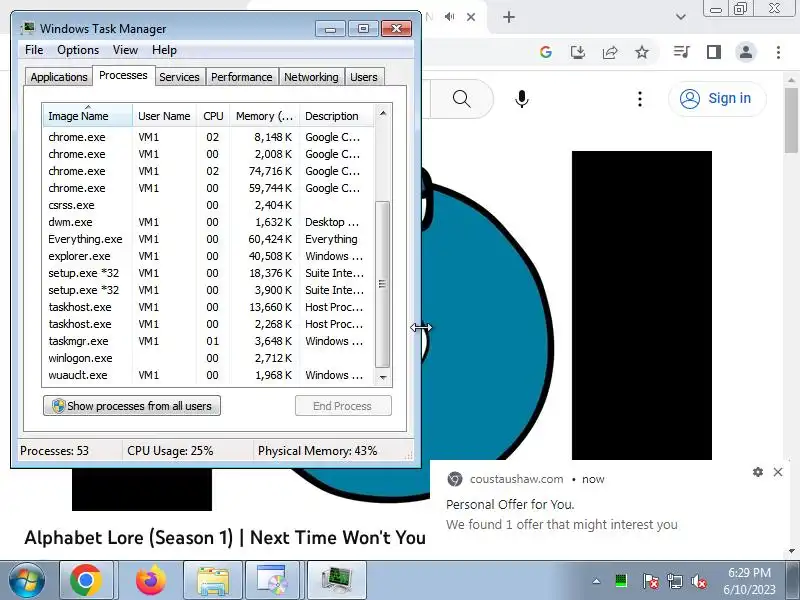Screen dimensions: 800x600
Task: Open the media control icon in Chrome
Action: tap(682, 52)
